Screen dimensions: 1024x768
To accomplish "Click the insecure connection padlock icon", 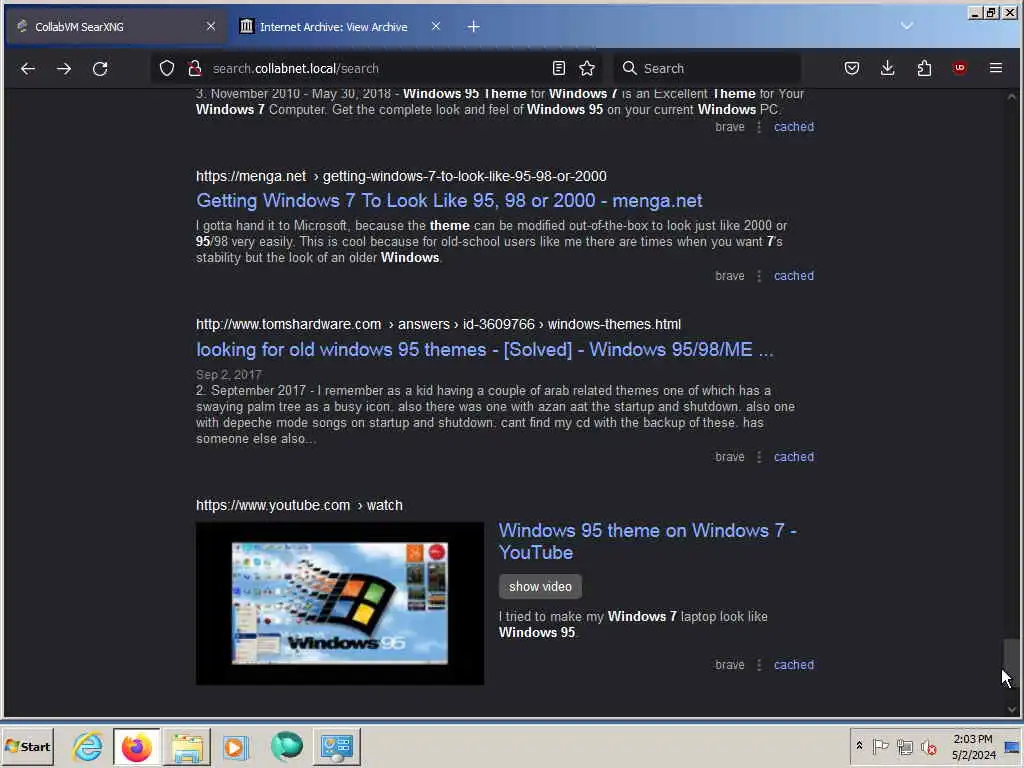I will pos(195,69).
